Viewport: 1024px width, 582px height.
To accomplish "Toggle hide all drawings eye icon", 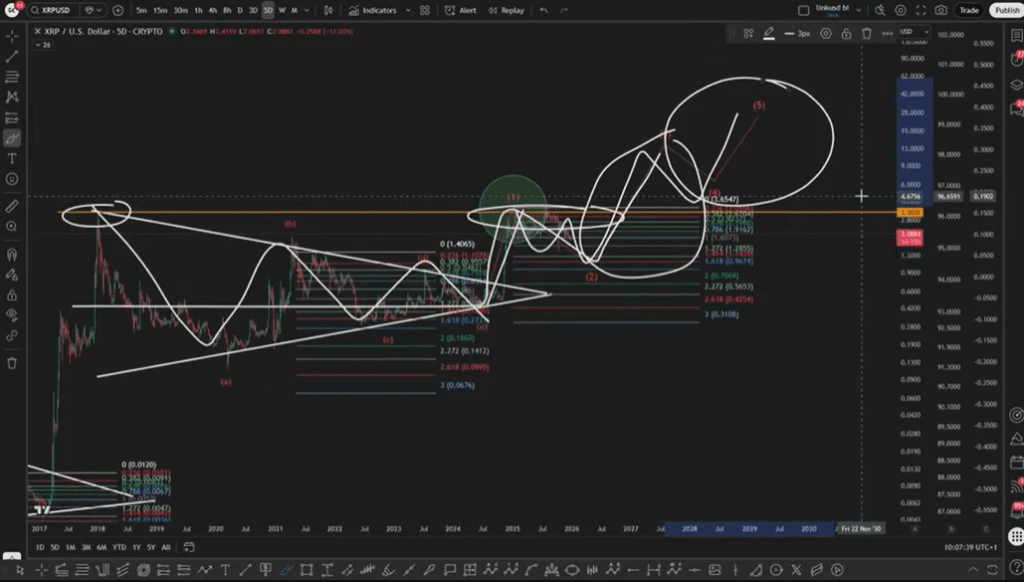I will tap(12, 315).
